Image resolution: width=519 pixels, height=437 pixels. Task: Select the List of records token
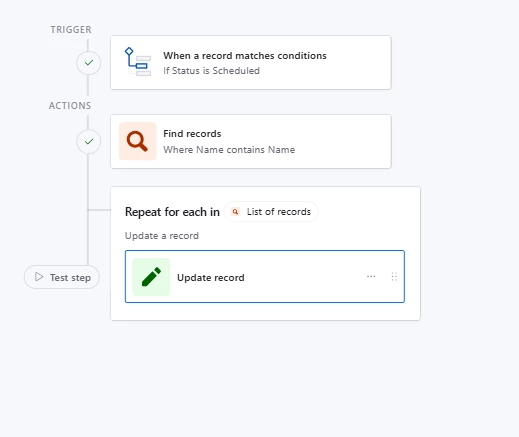coord(271,212)
